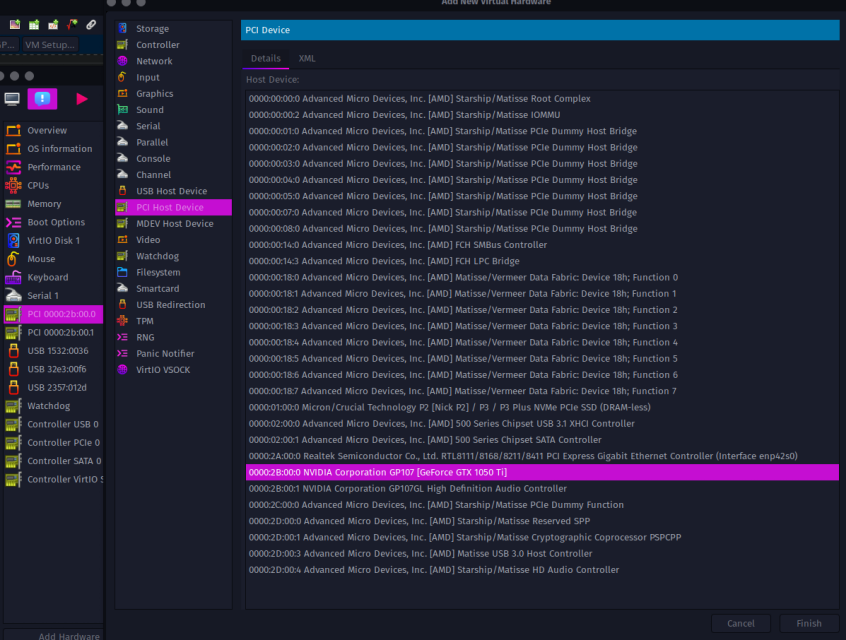This screenshot has height=640, width=846.
Task: Select Starship/Matisse IOMMU row
Action: [542, 115]
